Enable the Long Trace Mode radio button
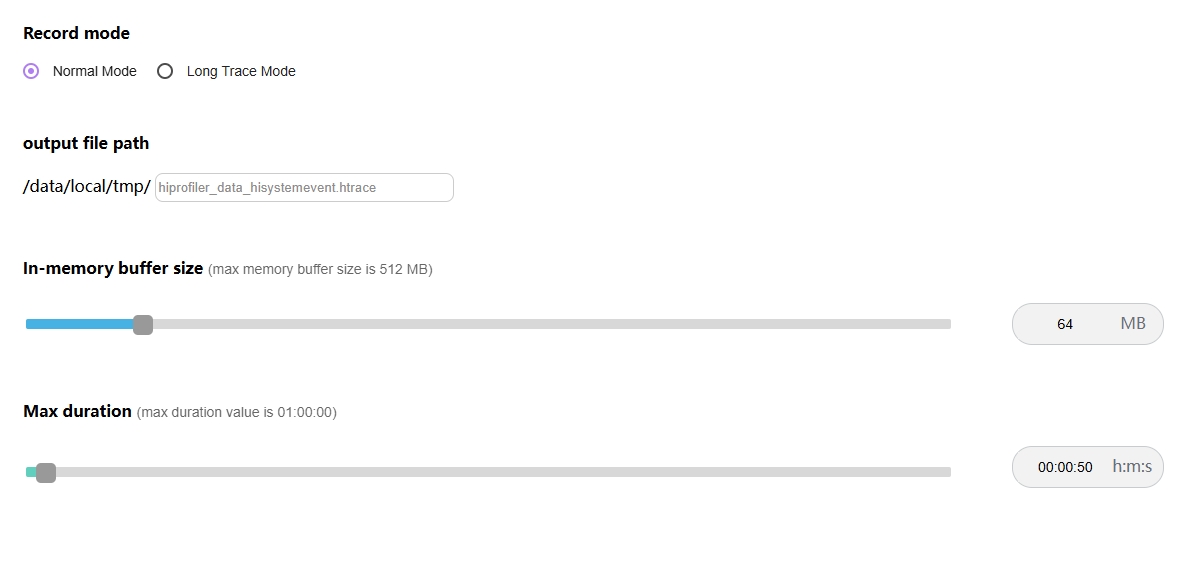Viewport: 1191px width, 566px height. tap(165, 71)
